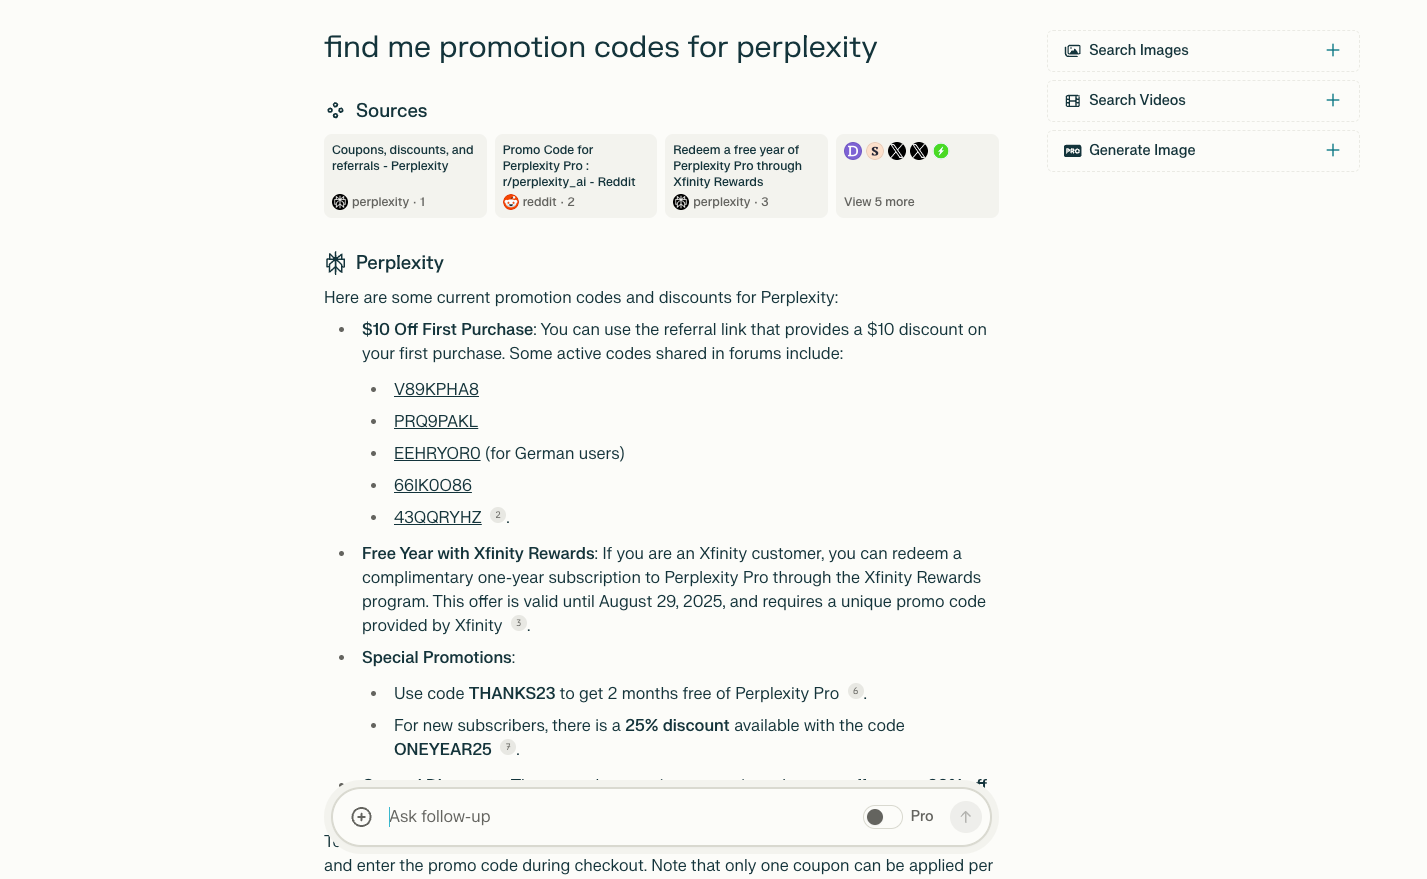The image size is (1427, 879).
Task: Click the Search Videos film strip icon
Action: pyautogui.click(x=1073, y=100)
